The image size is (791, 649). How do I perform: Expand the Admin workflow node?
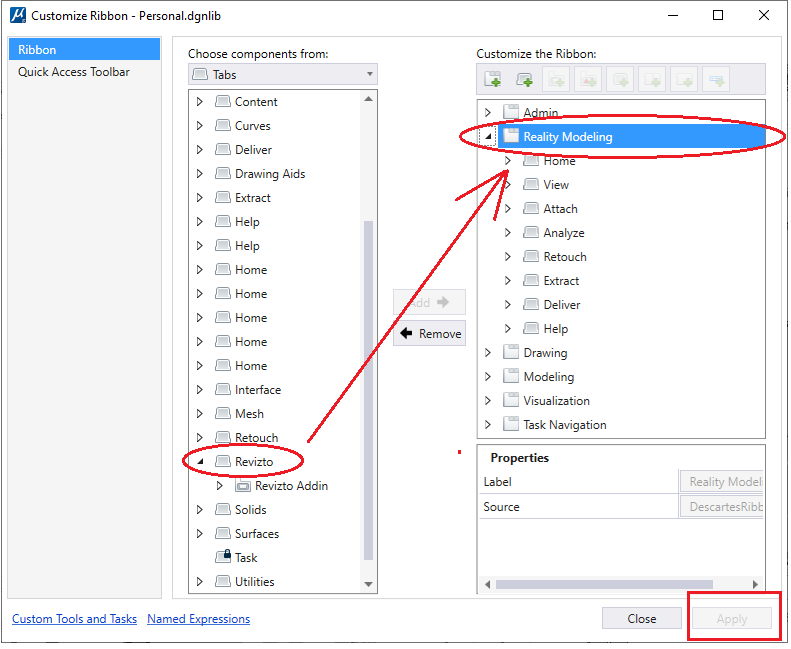click(488, 113)
